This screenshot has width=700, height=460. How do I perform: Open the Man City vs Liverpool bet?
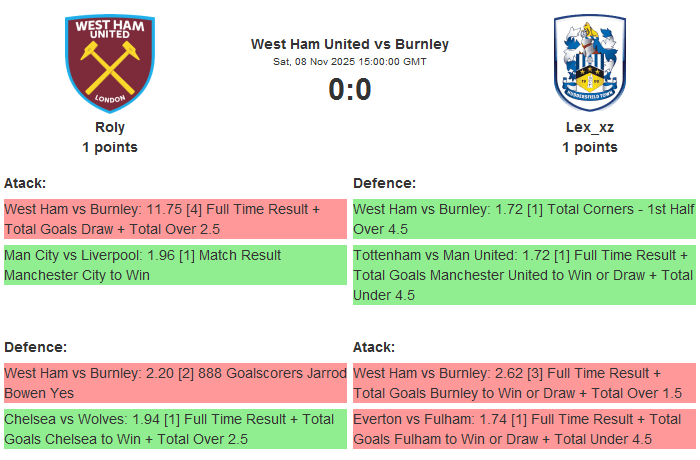pos(175,265)
